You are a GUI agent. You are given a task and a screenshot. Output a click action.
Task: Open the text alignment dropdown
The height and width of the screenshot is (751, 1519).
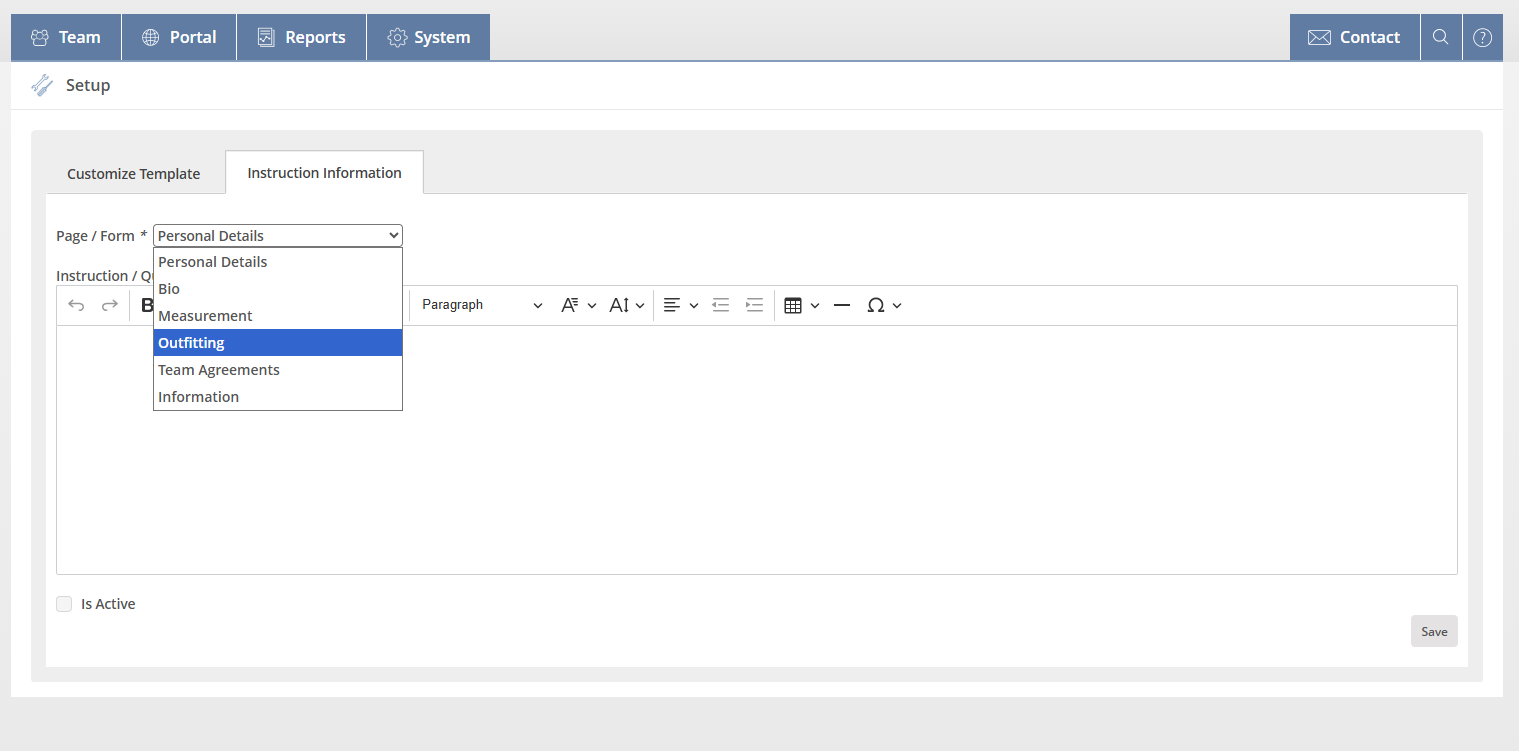[680, 305]
